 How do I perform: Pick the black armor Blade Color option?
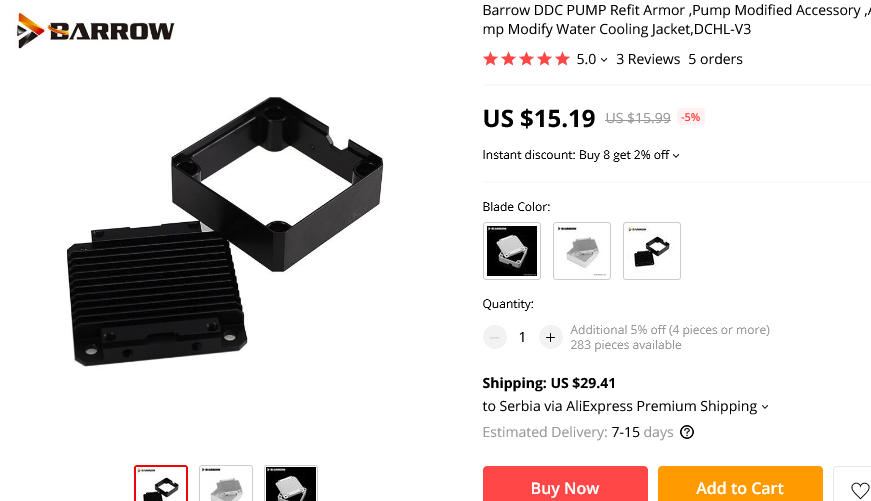(652, 251)
